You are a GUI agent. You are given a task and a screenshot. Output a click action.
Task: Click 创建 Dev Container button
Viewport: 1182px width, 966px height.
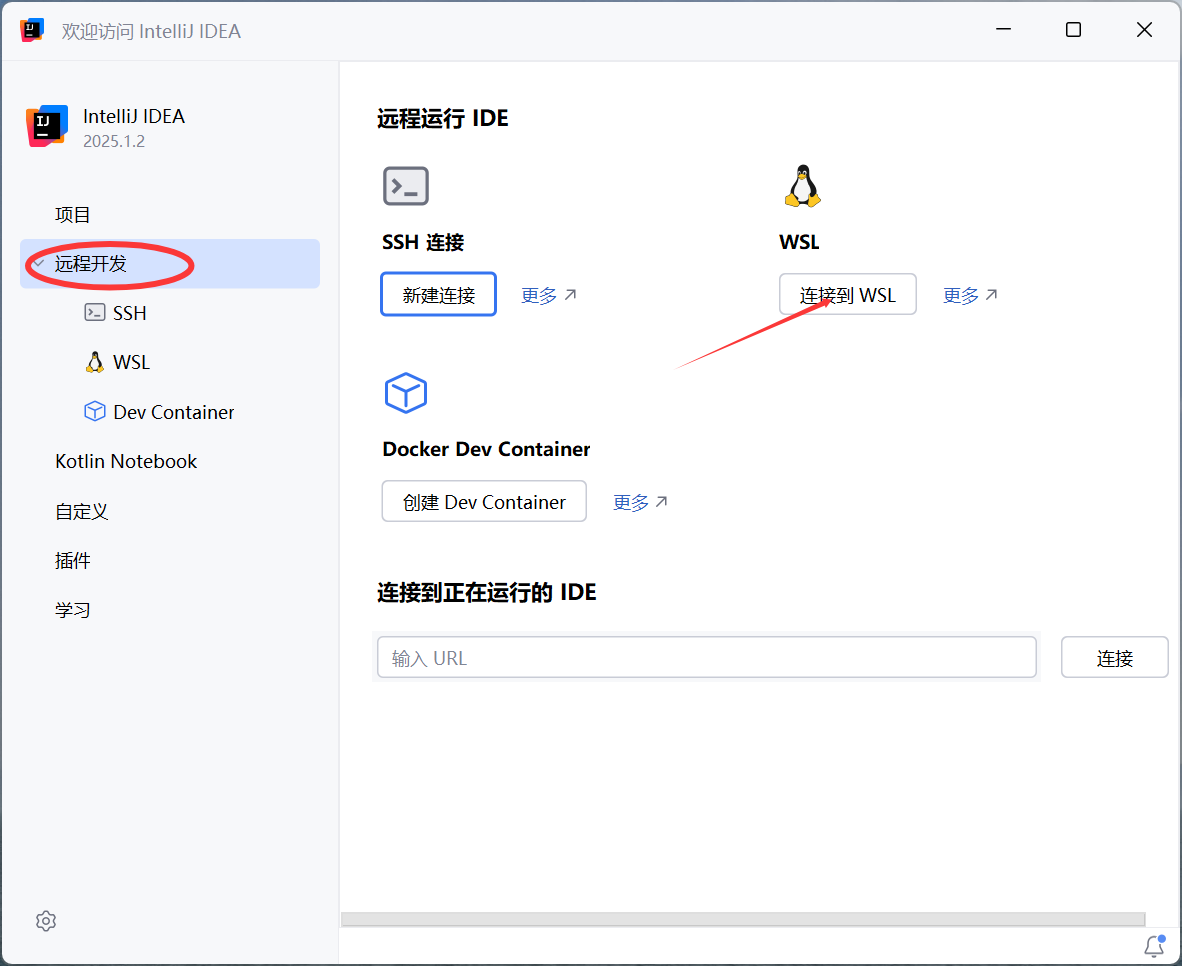tap(484, 501)
